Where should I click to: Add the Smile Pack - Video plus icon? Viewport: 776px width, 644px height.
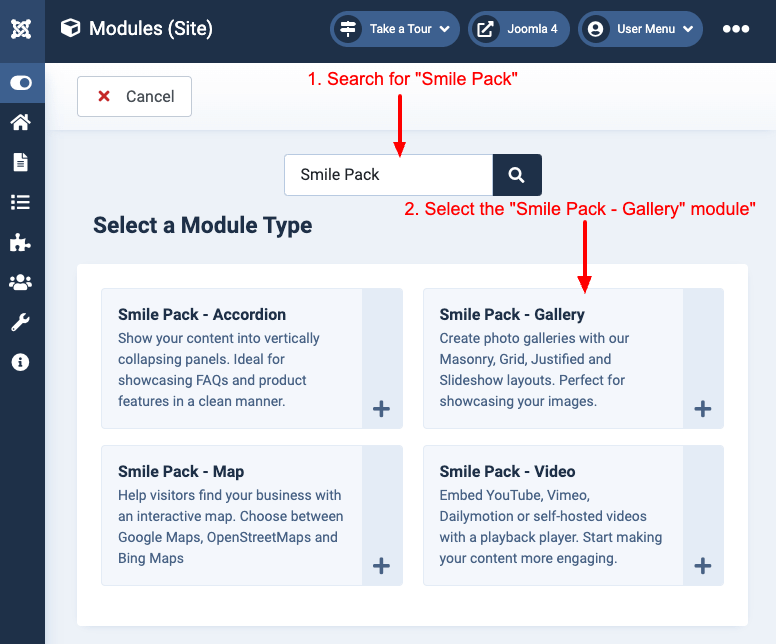703,566
